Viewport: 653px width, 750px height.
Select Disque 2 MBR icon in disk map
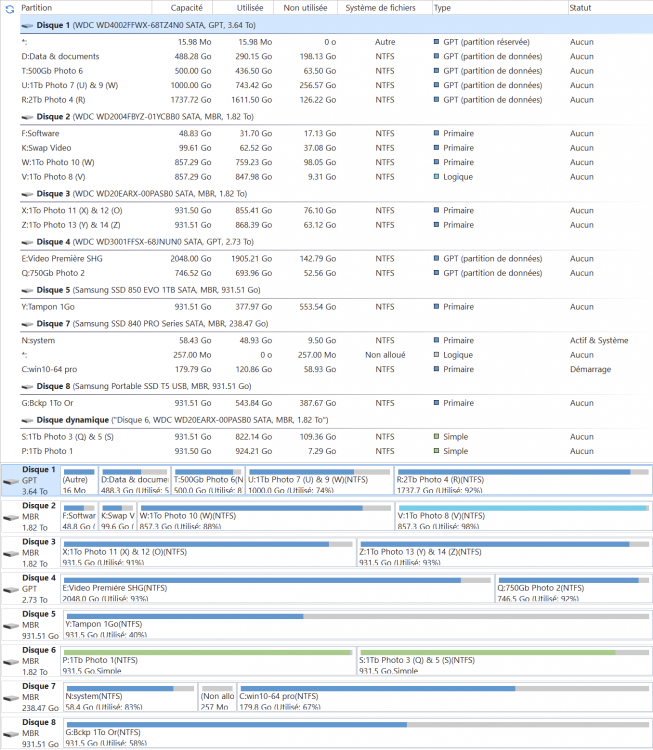[11, 518]
